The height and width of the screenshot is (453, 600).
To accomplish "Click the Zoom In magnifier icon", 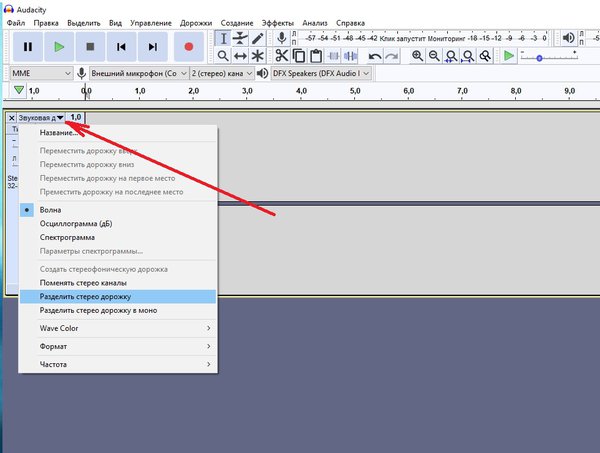I will tap(417, 56).
